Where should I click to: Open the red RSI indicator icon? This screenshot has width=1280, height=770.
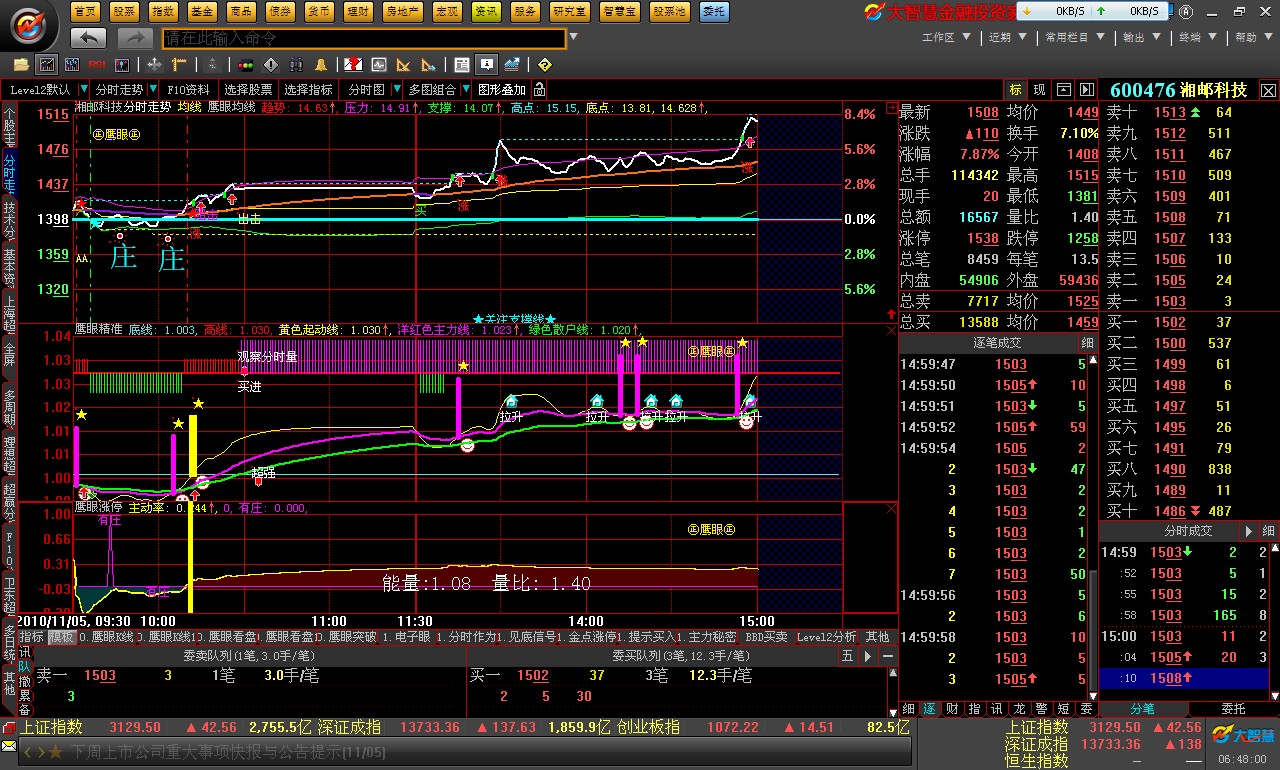tap(98, 65)
